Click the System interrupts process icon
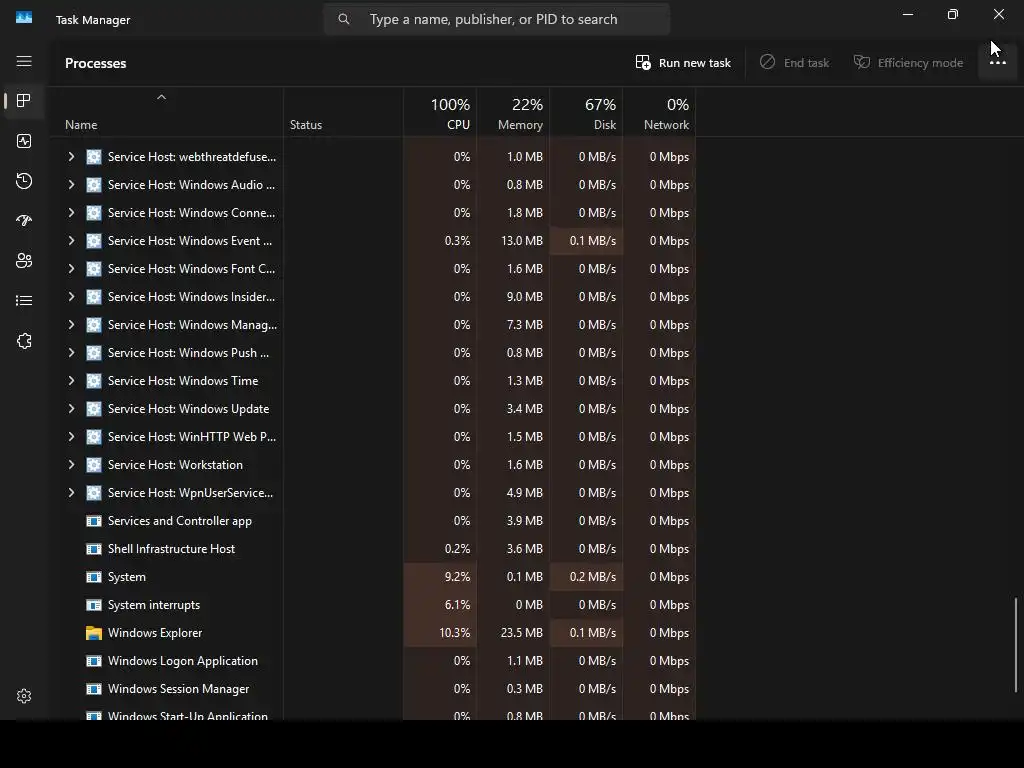 point(94,605)
